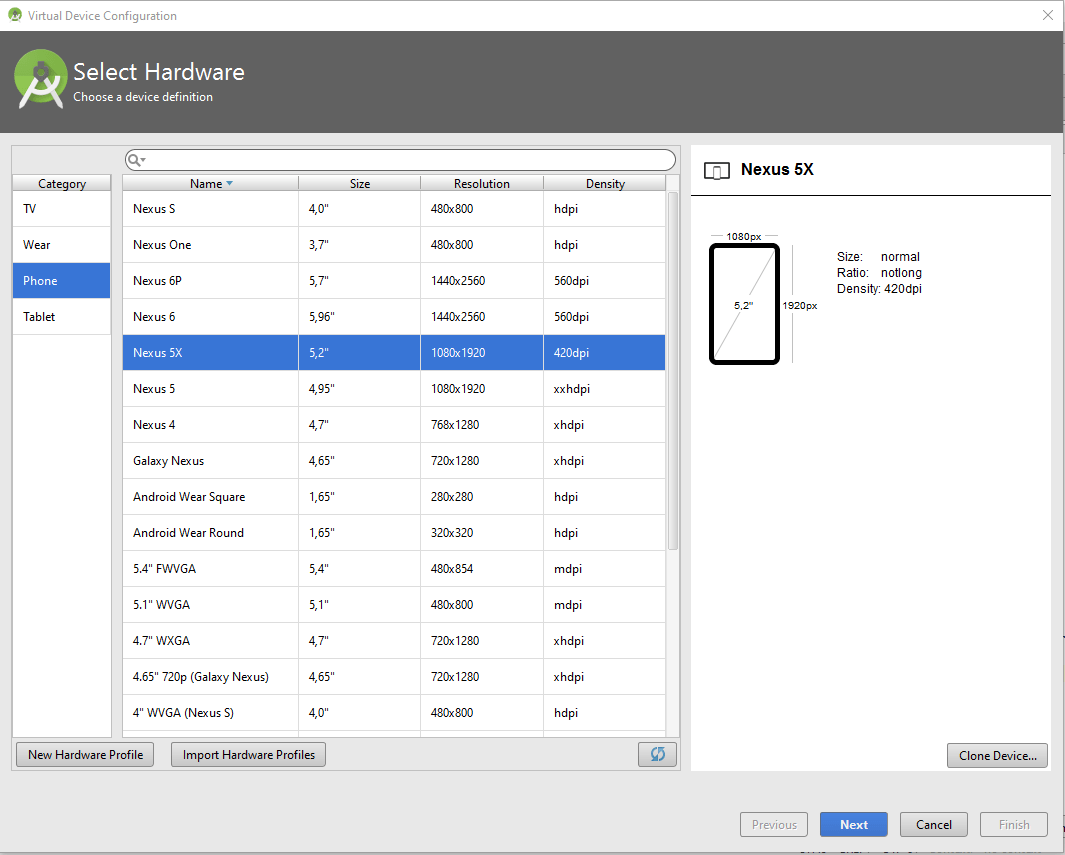Click the Previous button

click(774, 824)
